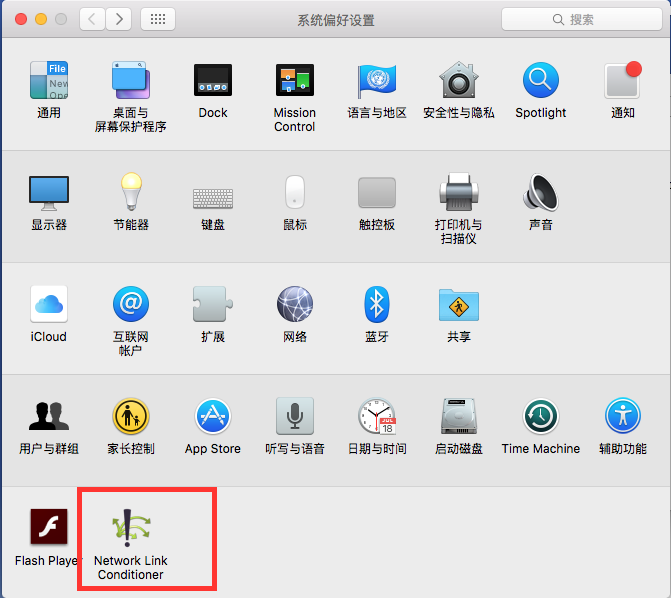Open 共享 (Sharing) preferences
The image size is (671, 598).
click(x=459, y=305)
